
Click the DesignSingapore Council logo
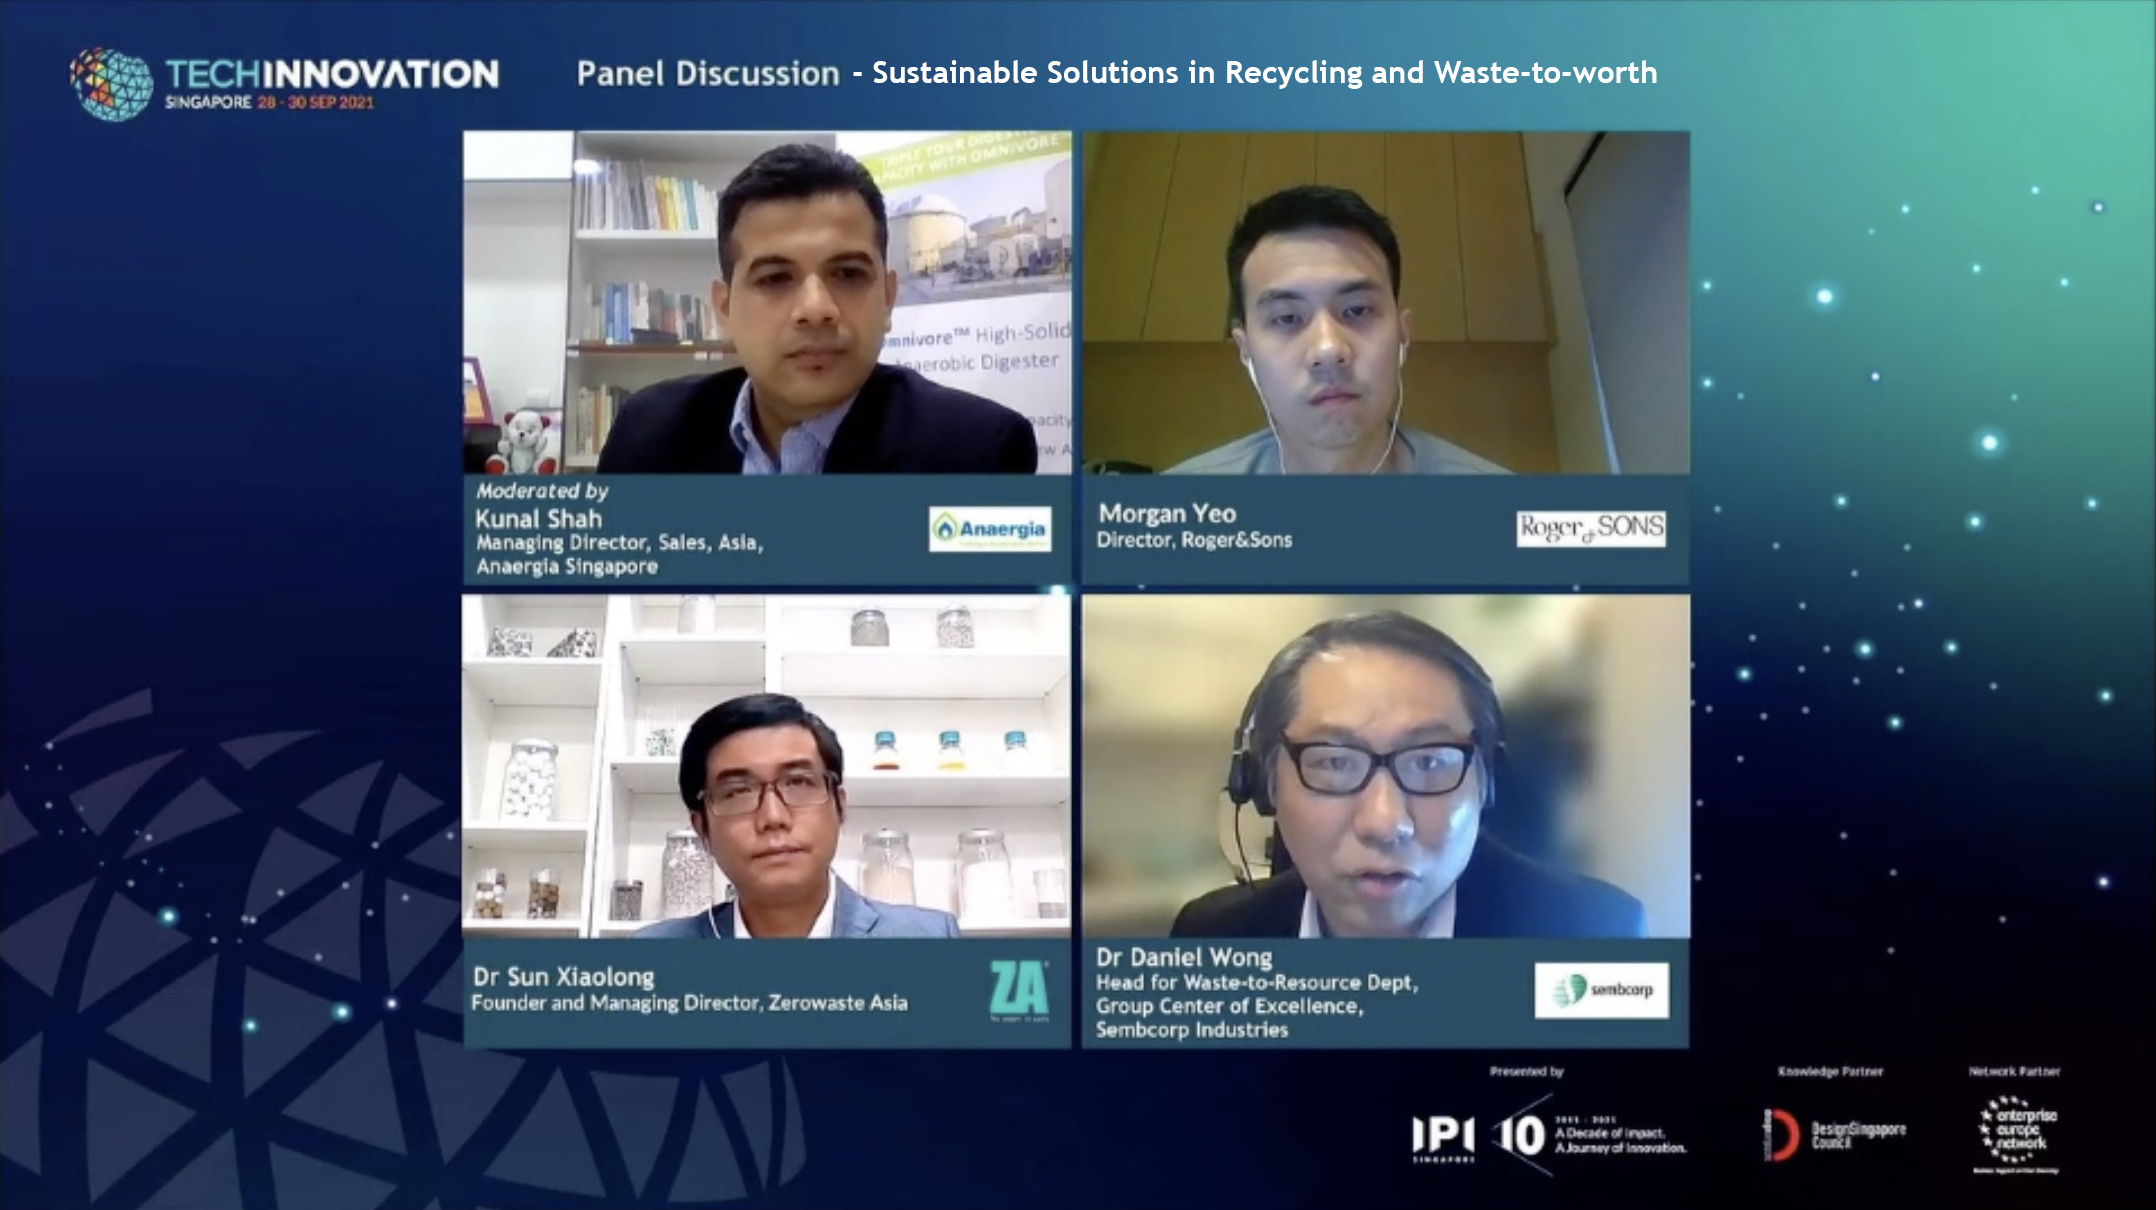coord(1835,1135)
